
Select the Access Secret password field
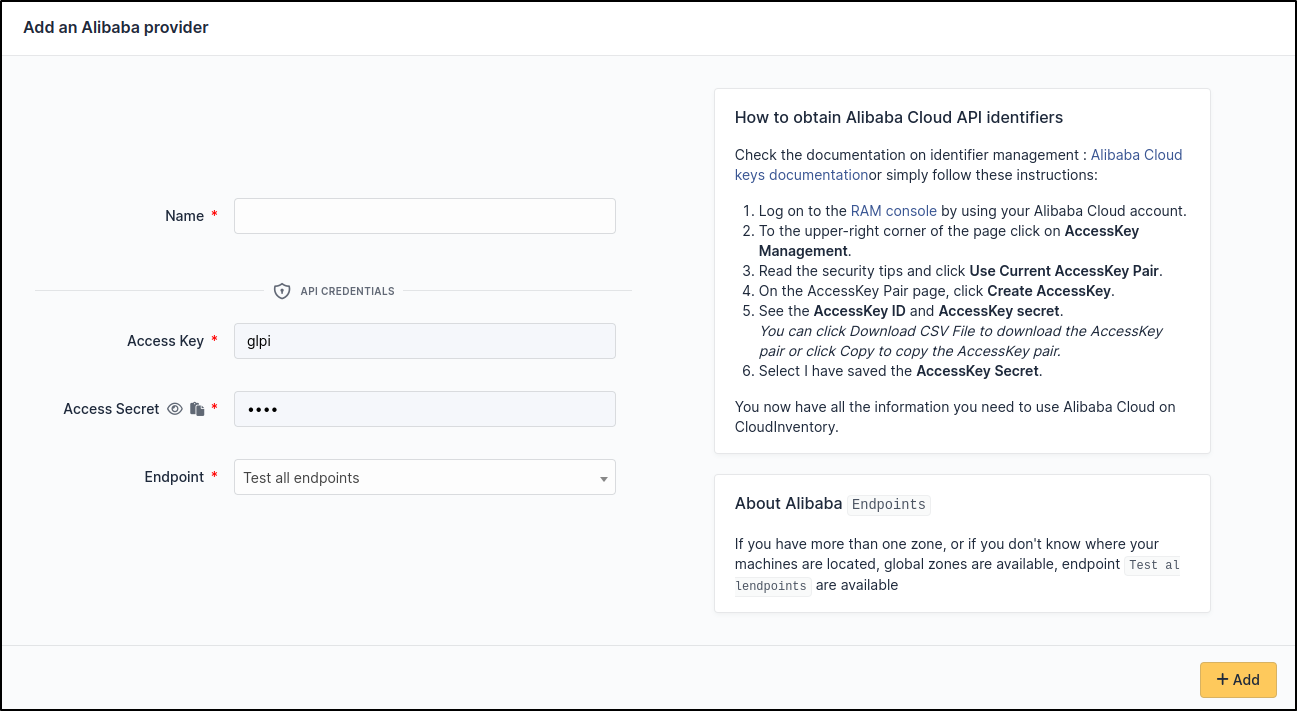[424, 409]
